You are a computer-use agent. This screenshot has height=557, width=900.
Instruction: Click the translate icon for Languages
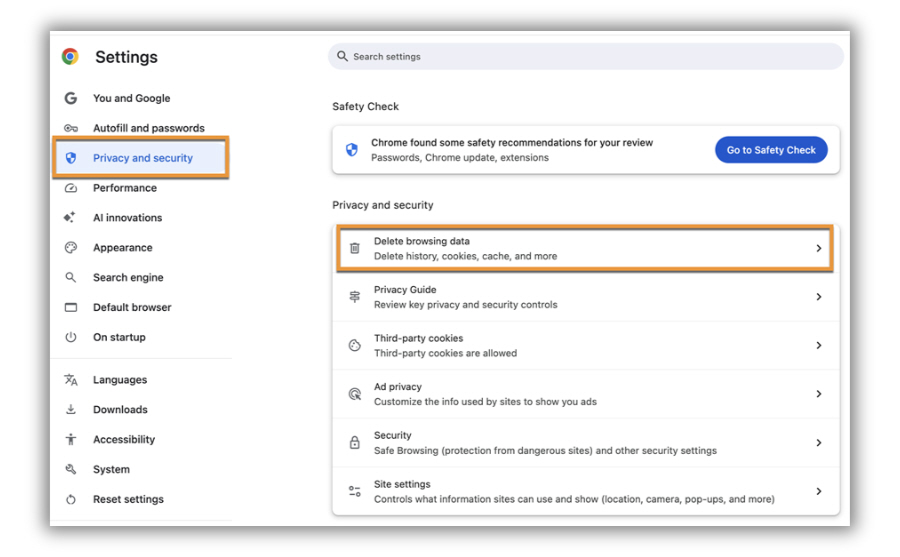[x=71, y=380]
